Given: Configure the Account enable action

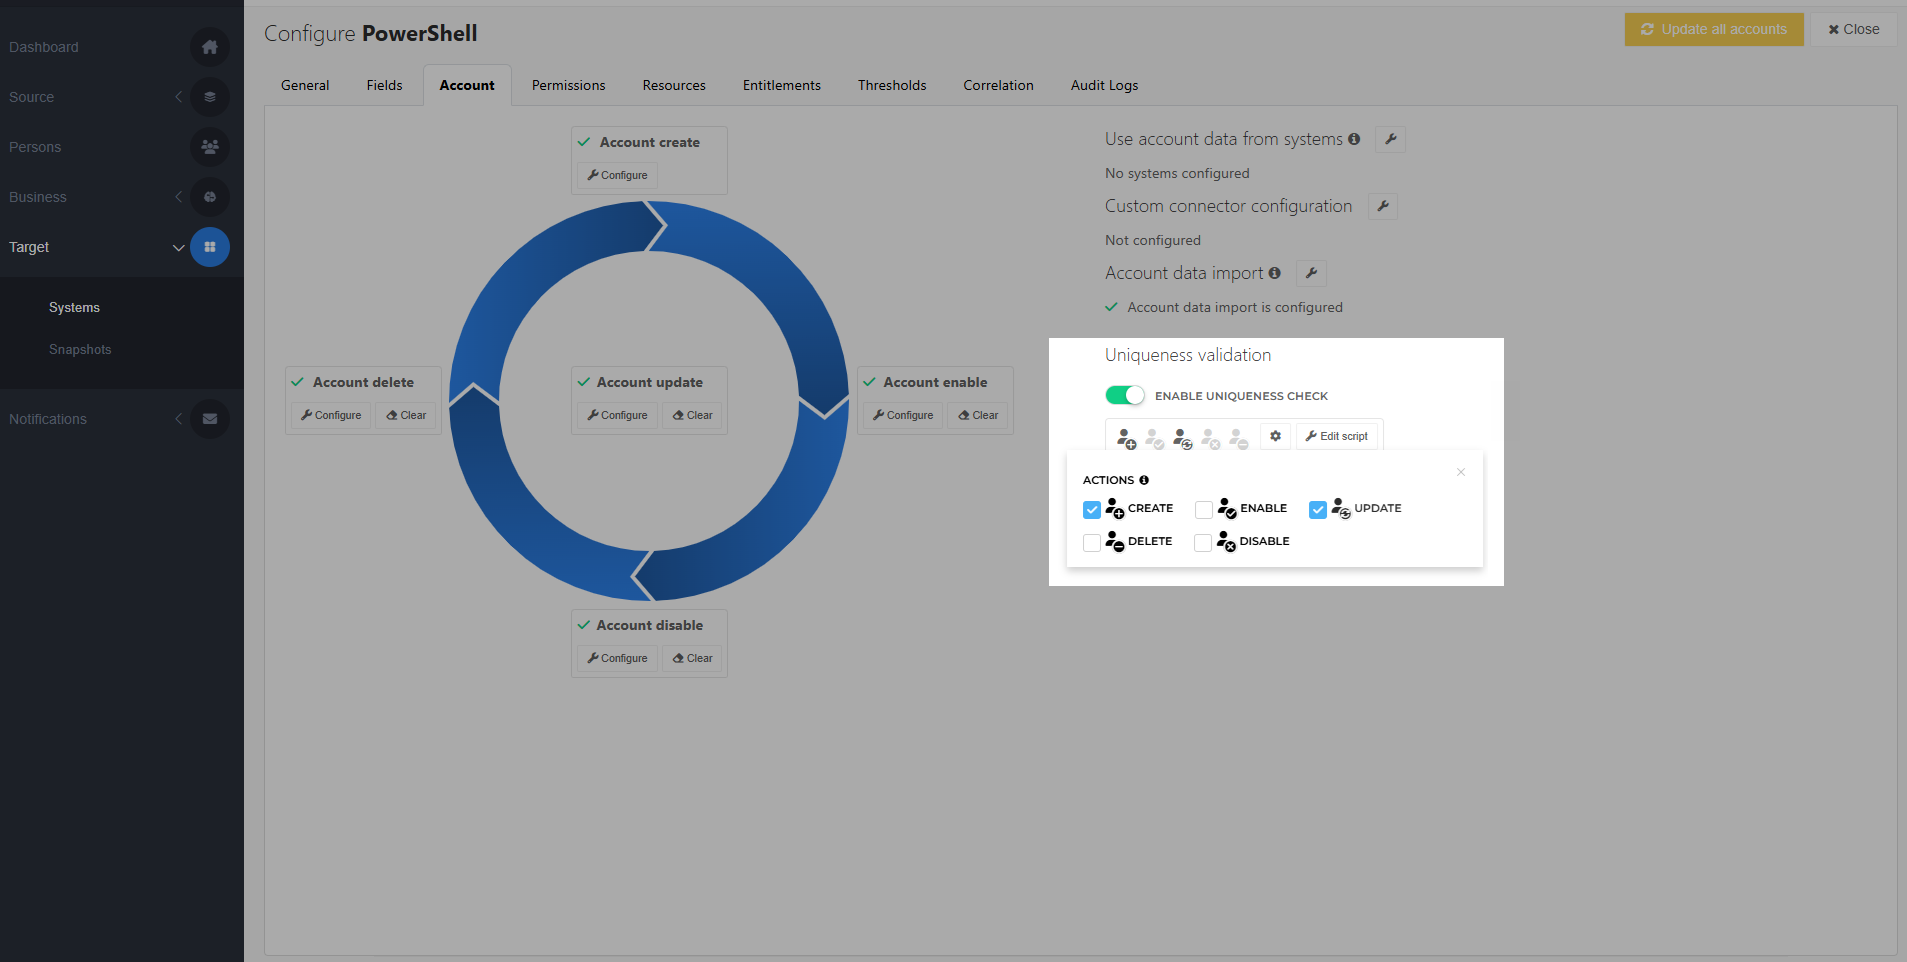Looking at the screenshot, I should tap(903, 415).
